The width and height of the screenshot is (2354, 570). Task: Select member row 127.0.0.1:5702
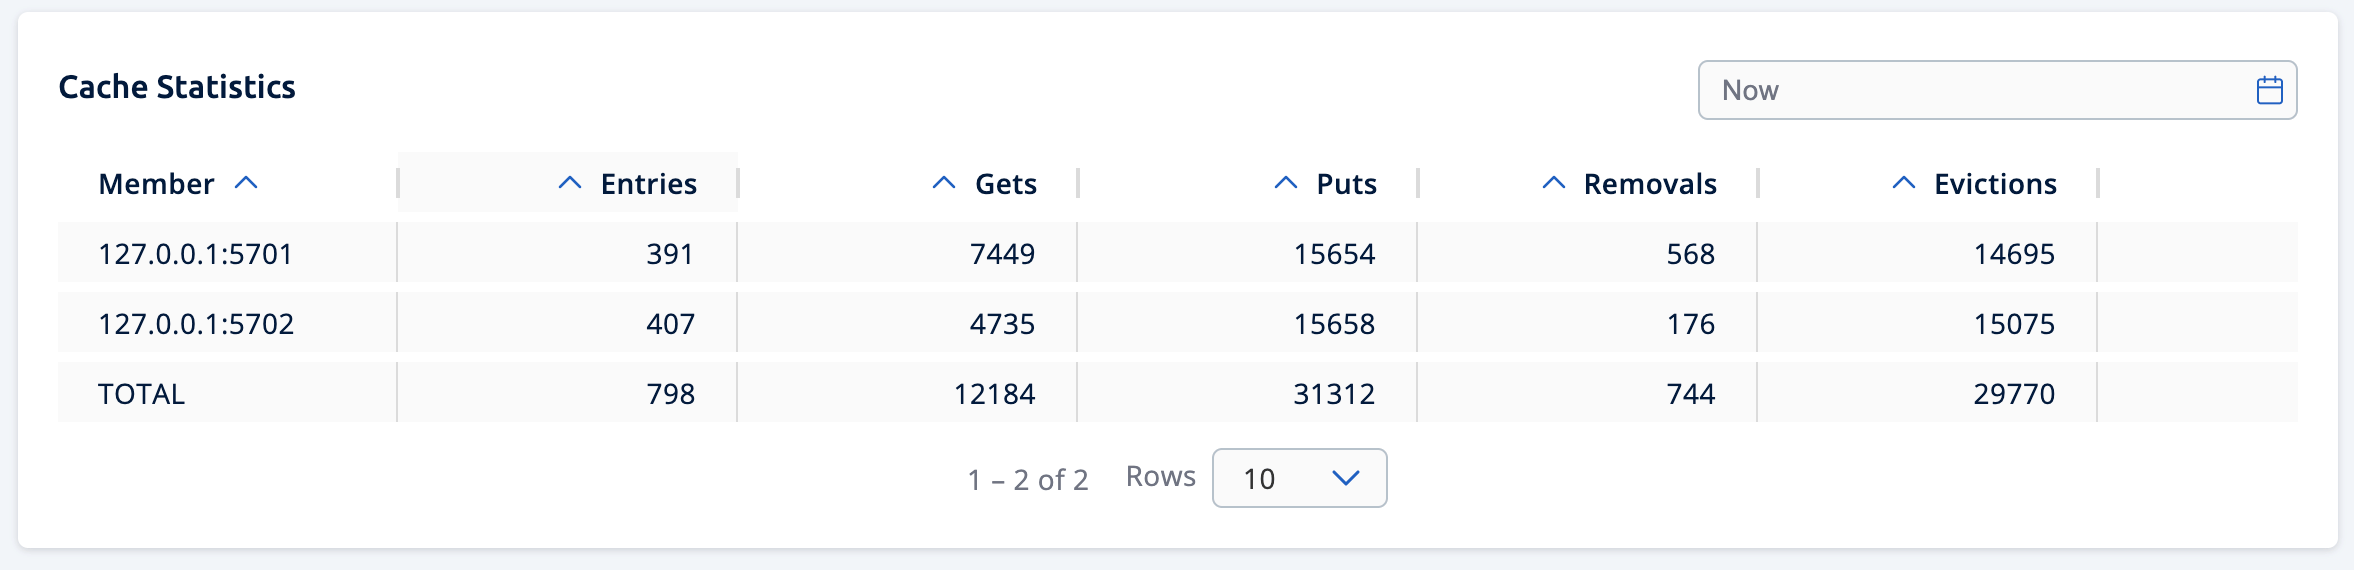pyautogui.click(x=196, y=324)
